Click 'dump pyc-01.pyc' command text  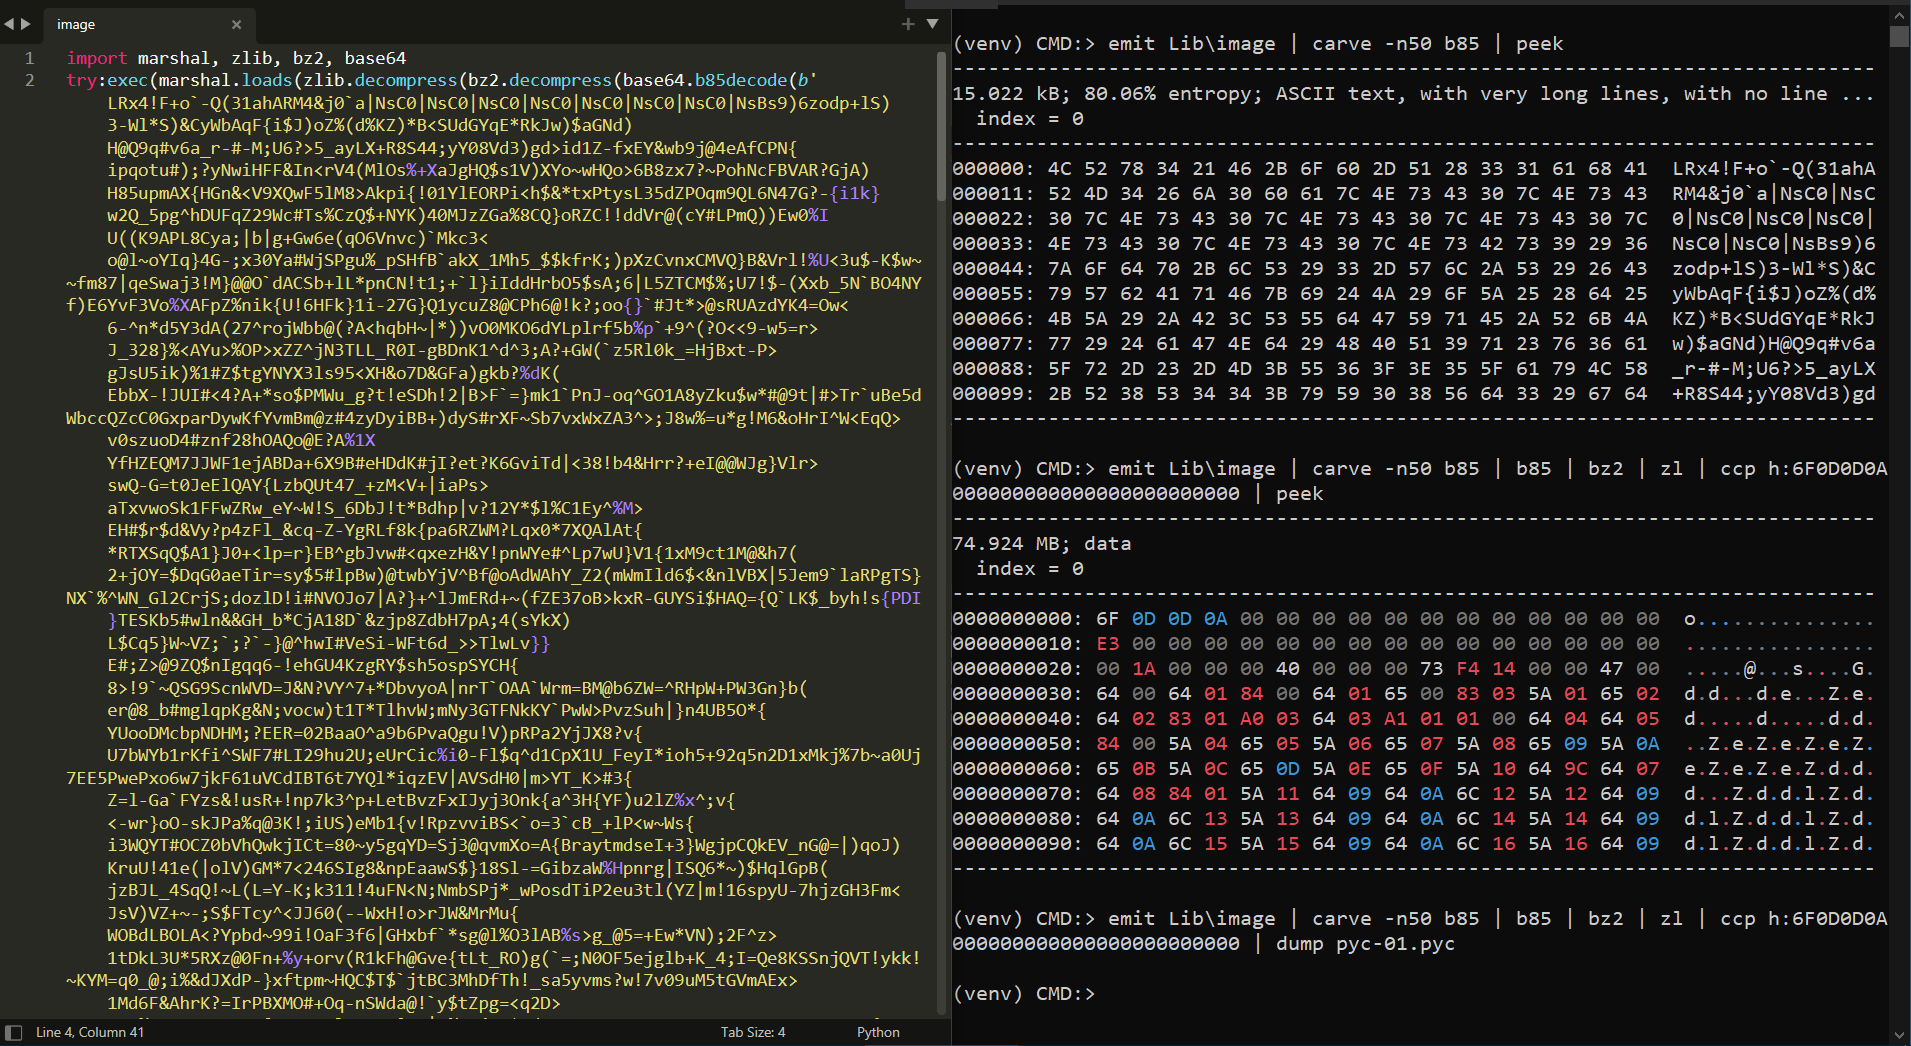point(1365,943)
